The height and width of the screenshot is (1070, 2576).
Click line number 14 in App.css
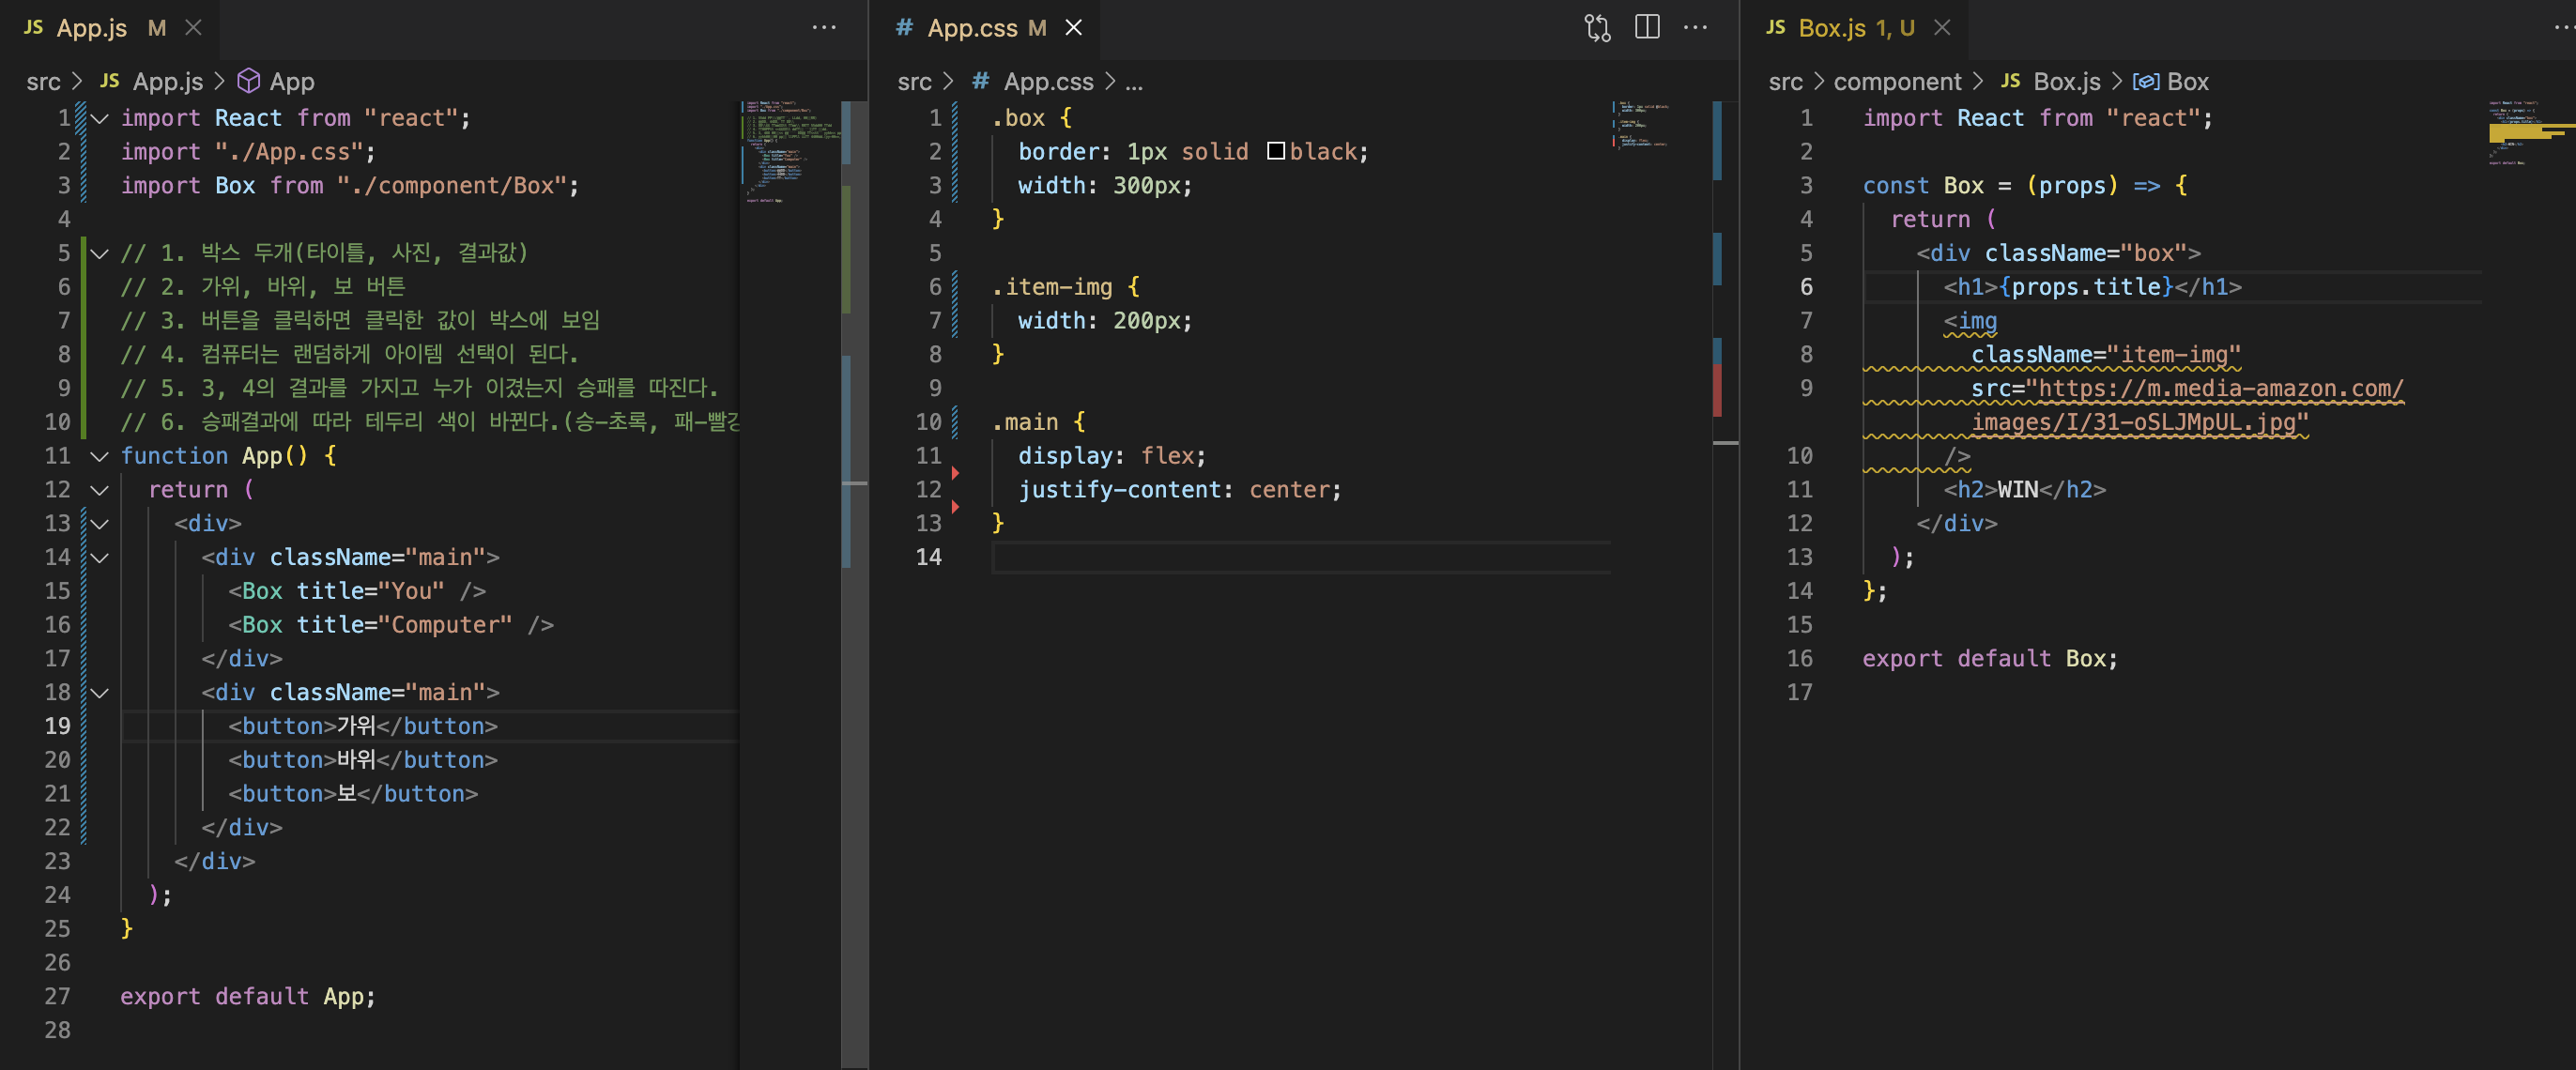pyautogui.click(x=929, y=557)
